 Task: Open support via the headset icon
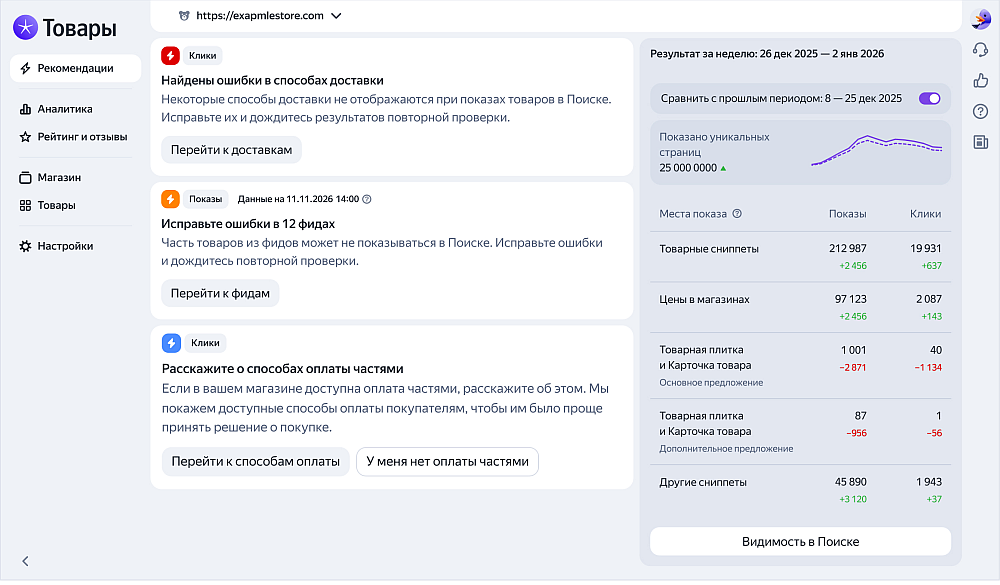click(x=981, y=50)
